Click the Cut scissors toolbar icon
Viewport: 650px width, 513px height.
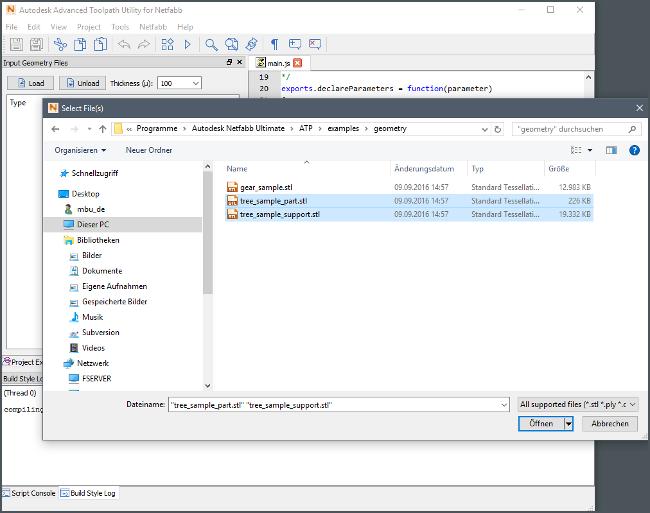click(61, 44)
